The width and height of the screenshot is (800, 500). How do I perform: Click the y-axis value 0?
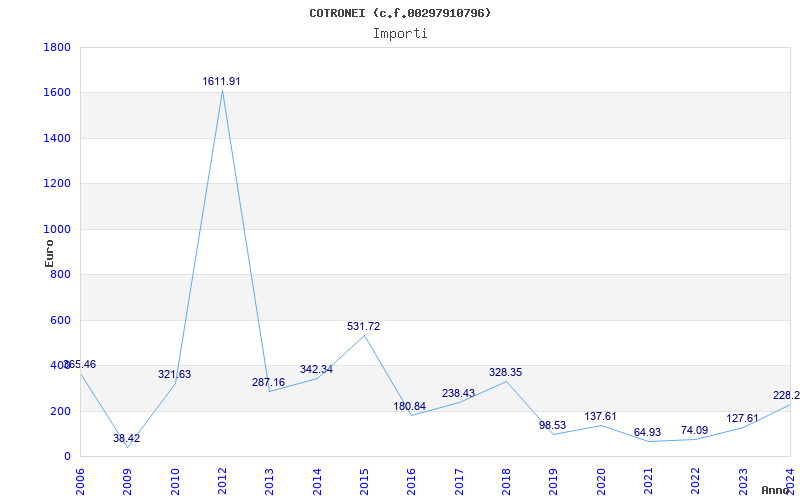click(67, 457)
